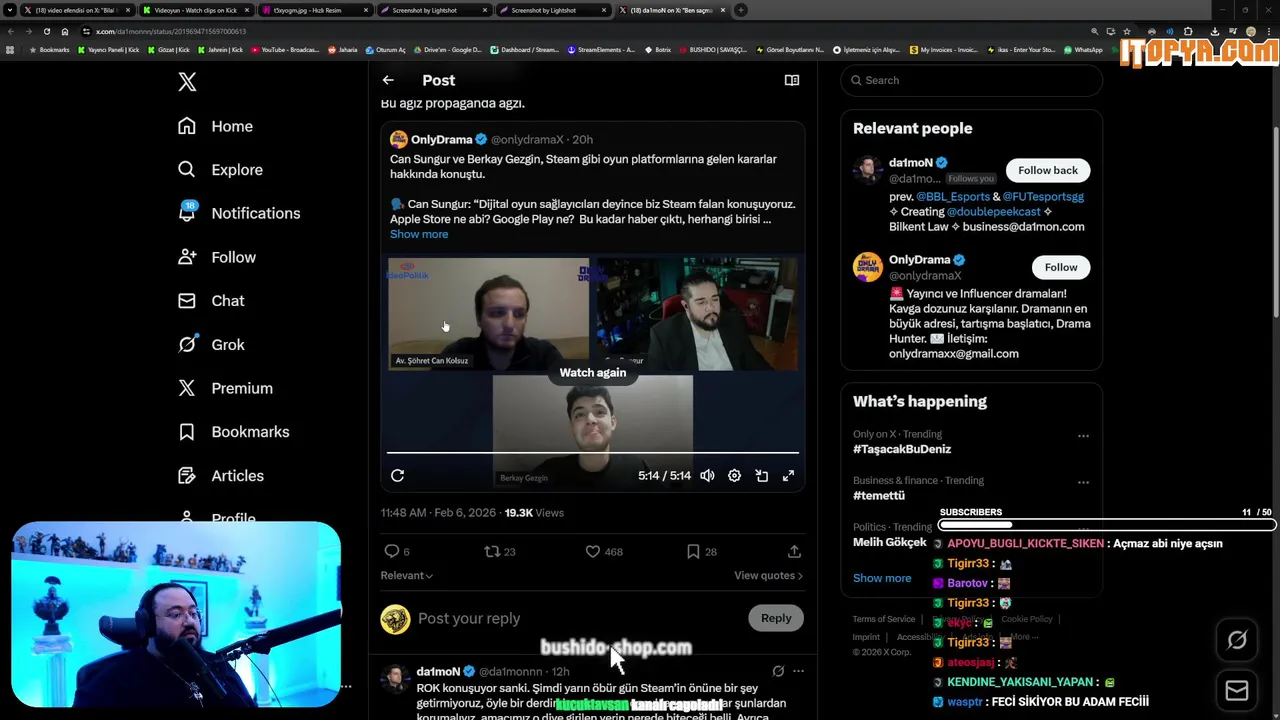
Task: Open the Terms of Service footer link
Action: (884, 619)
